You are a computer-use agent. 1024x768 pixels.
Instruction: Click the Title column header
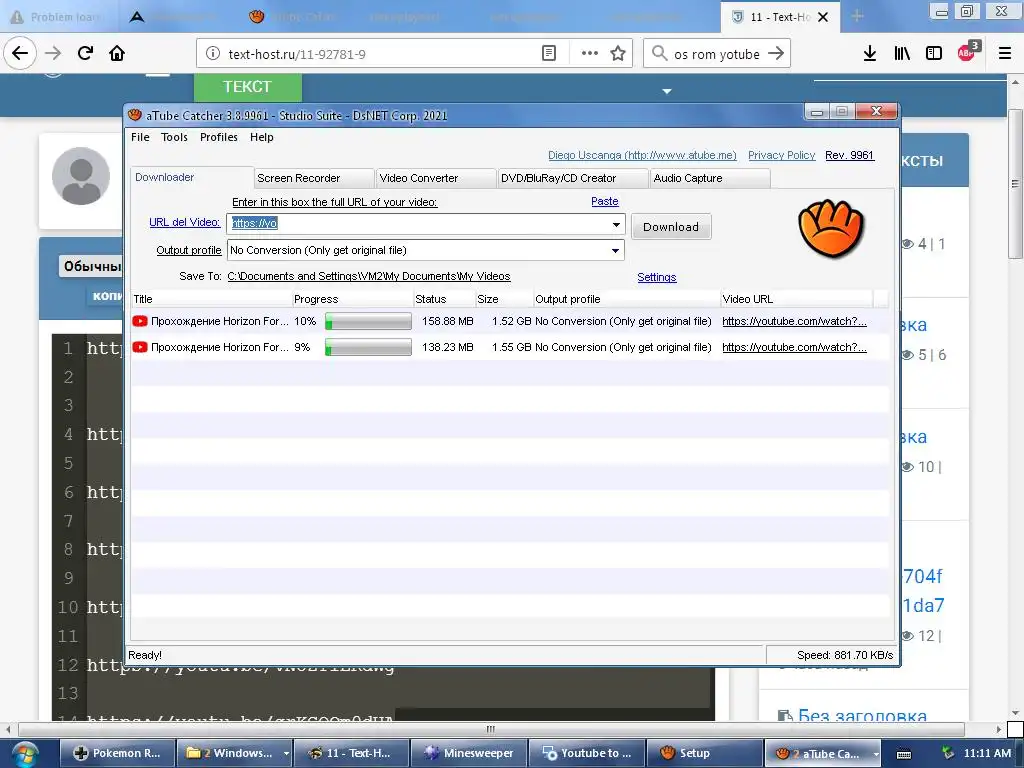coord(211,299)
